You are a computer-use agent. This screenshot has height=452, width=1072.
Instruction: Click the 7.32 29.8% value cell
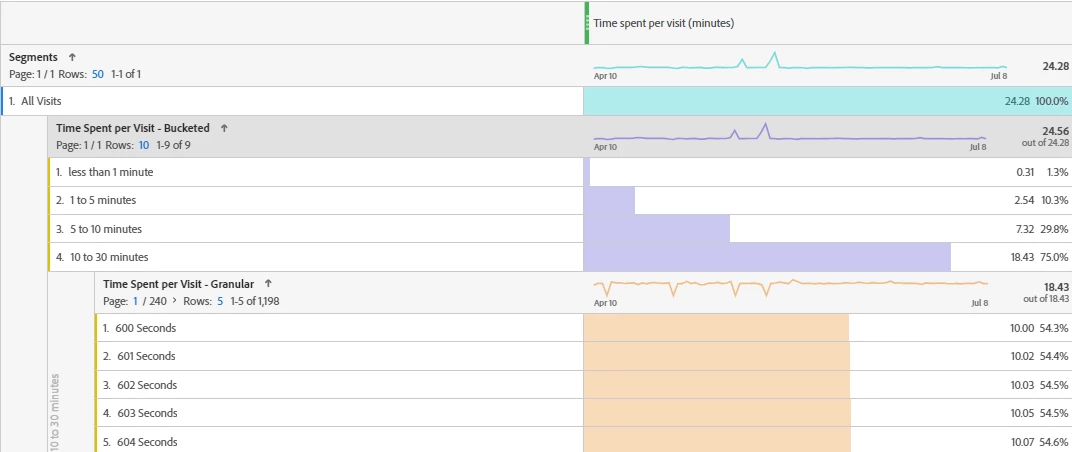coord(827,229)
